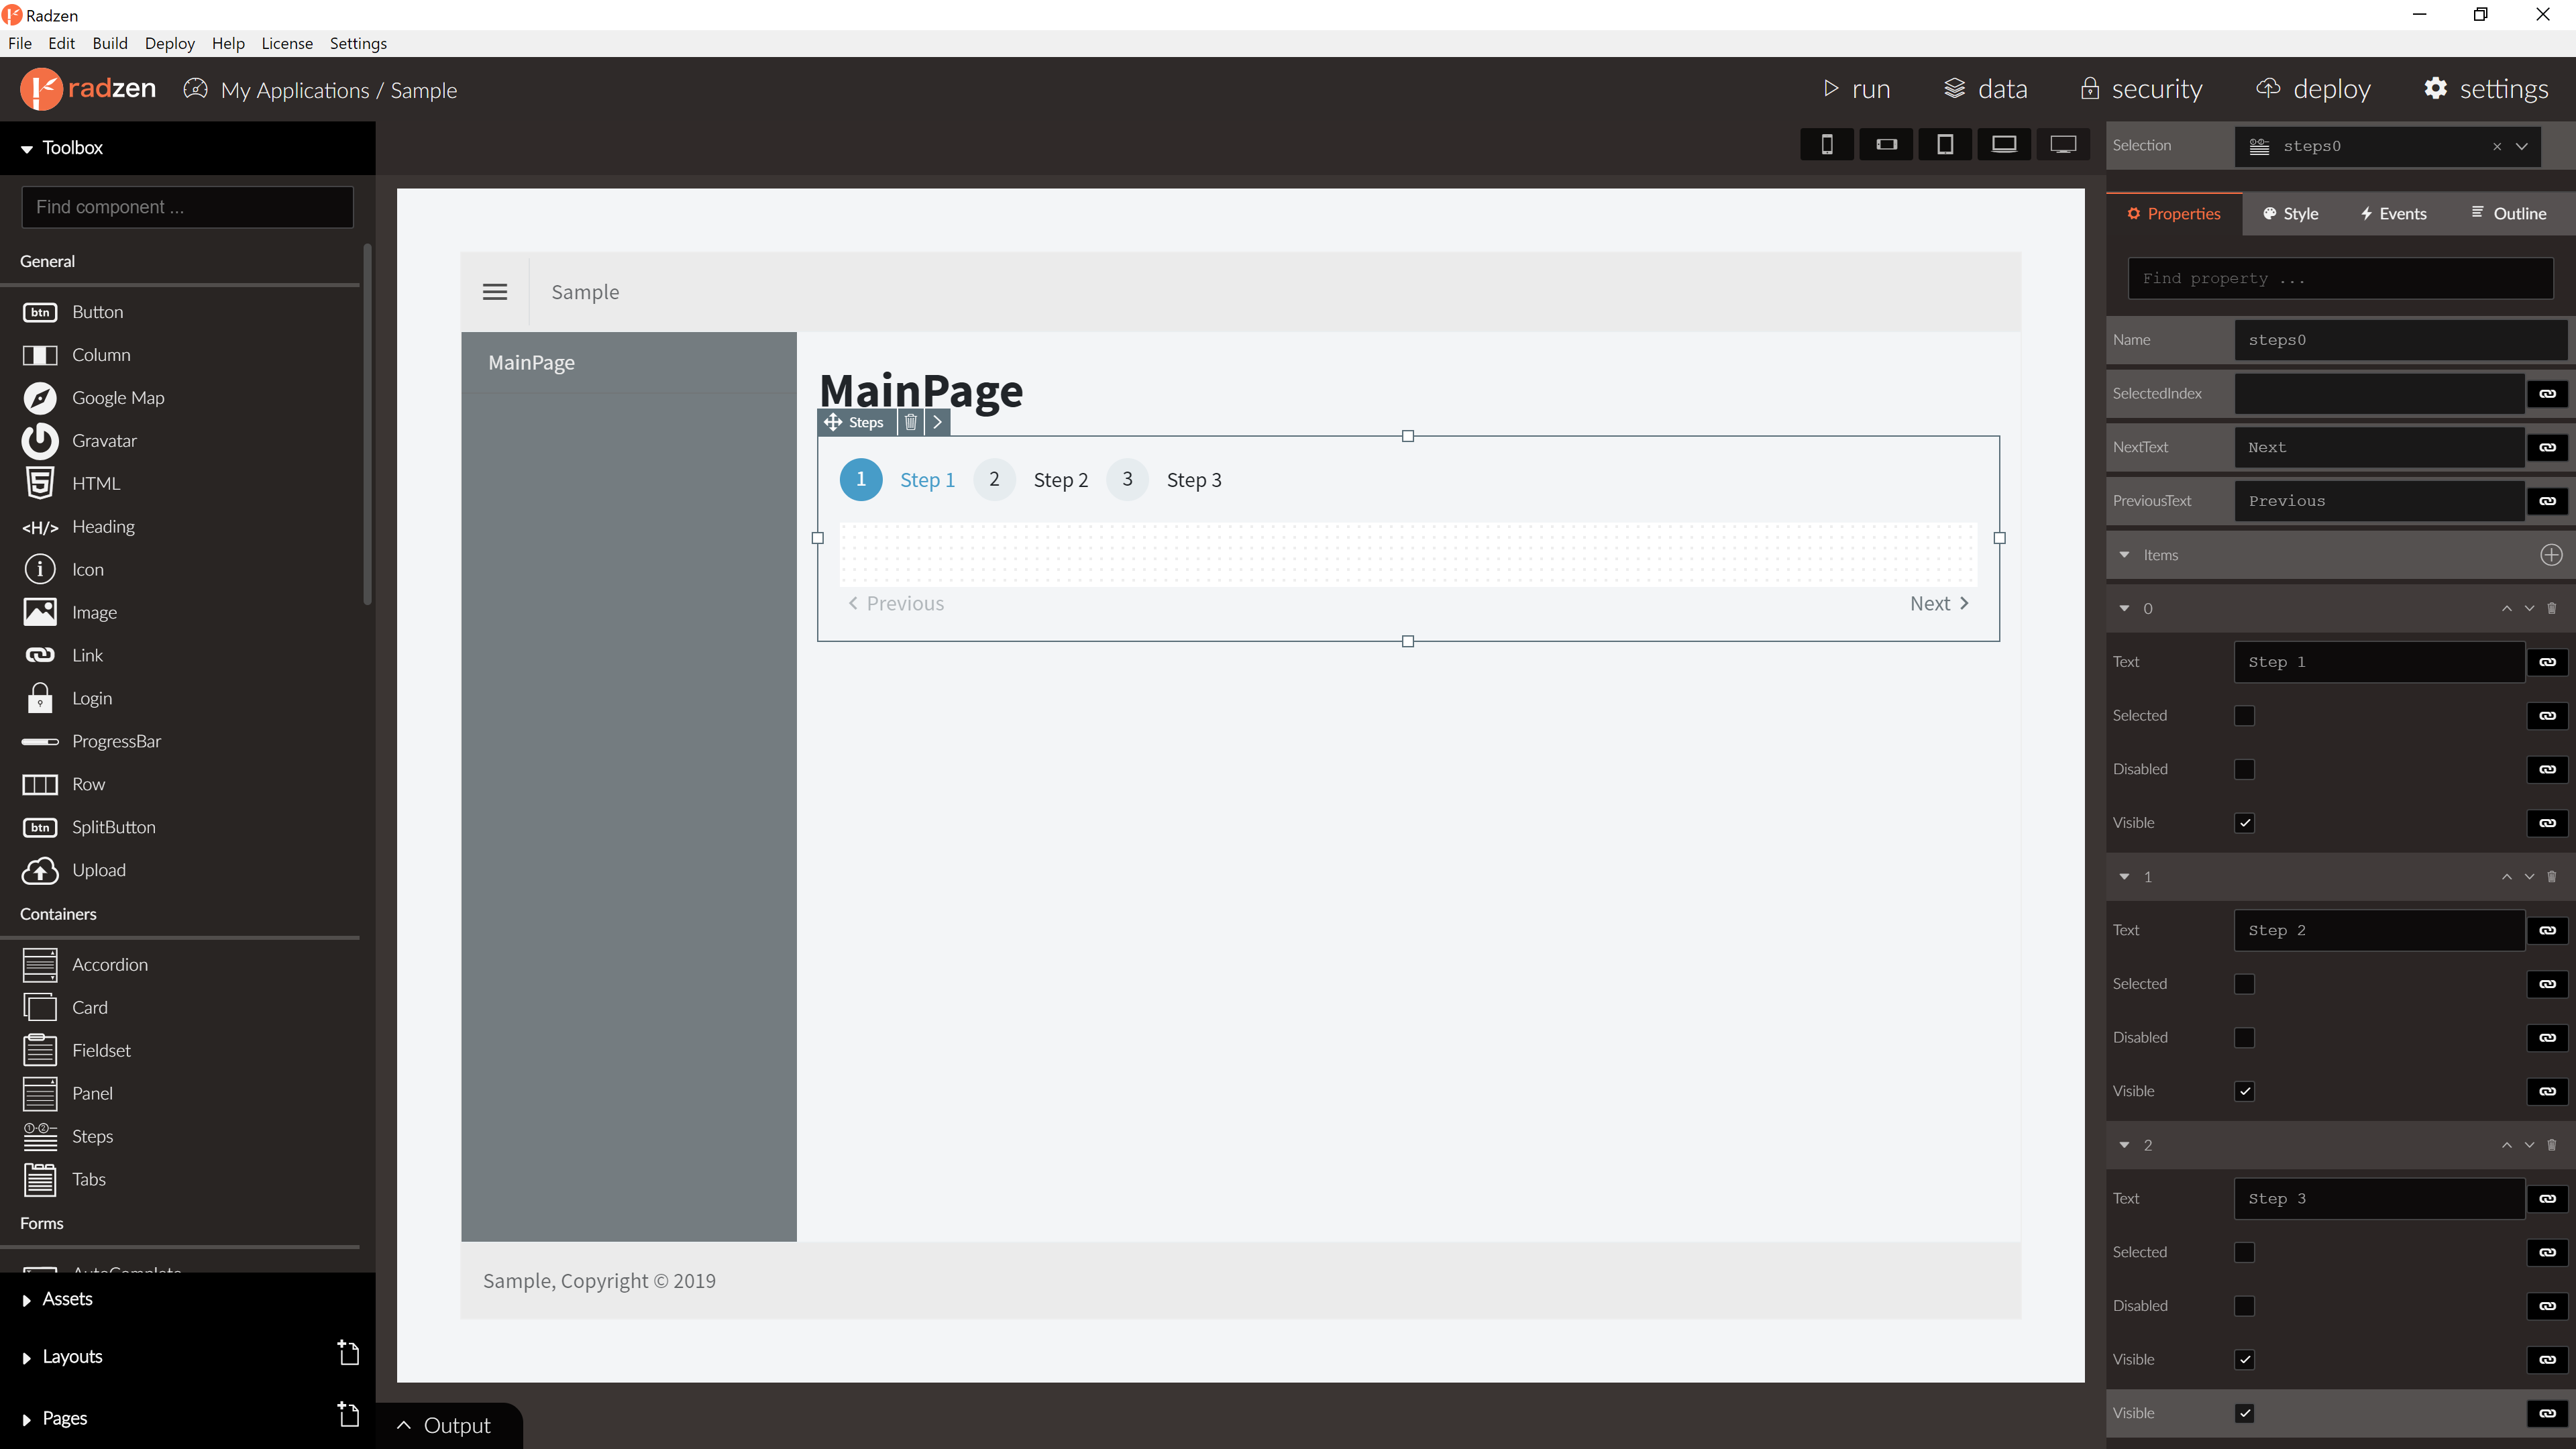Switch to the Outline tab
This screenshot has width=2576, height=1449.
click(2508, 214)
